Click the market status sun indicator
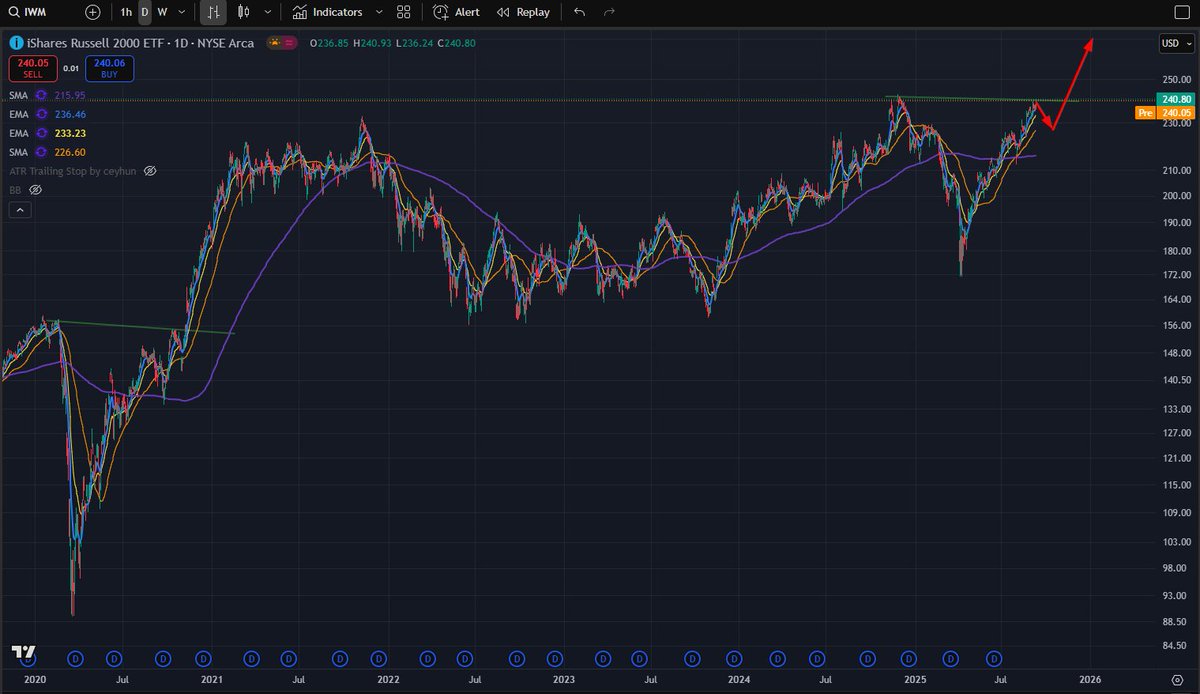Screen dimensions: 1200x694 pyautogui.click(x=273, y=43)
